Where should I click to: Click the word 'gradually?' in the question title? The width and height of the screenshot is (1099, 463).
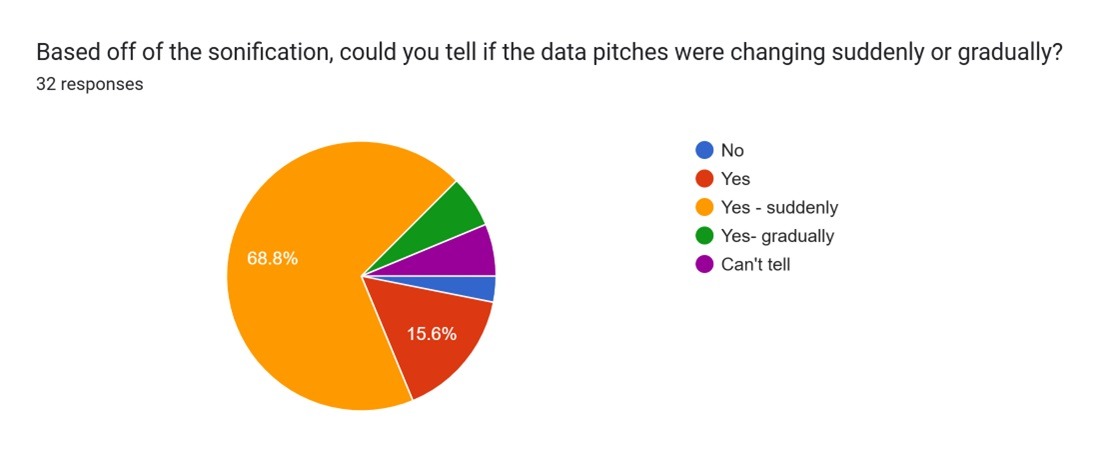tap(1014, 52)
